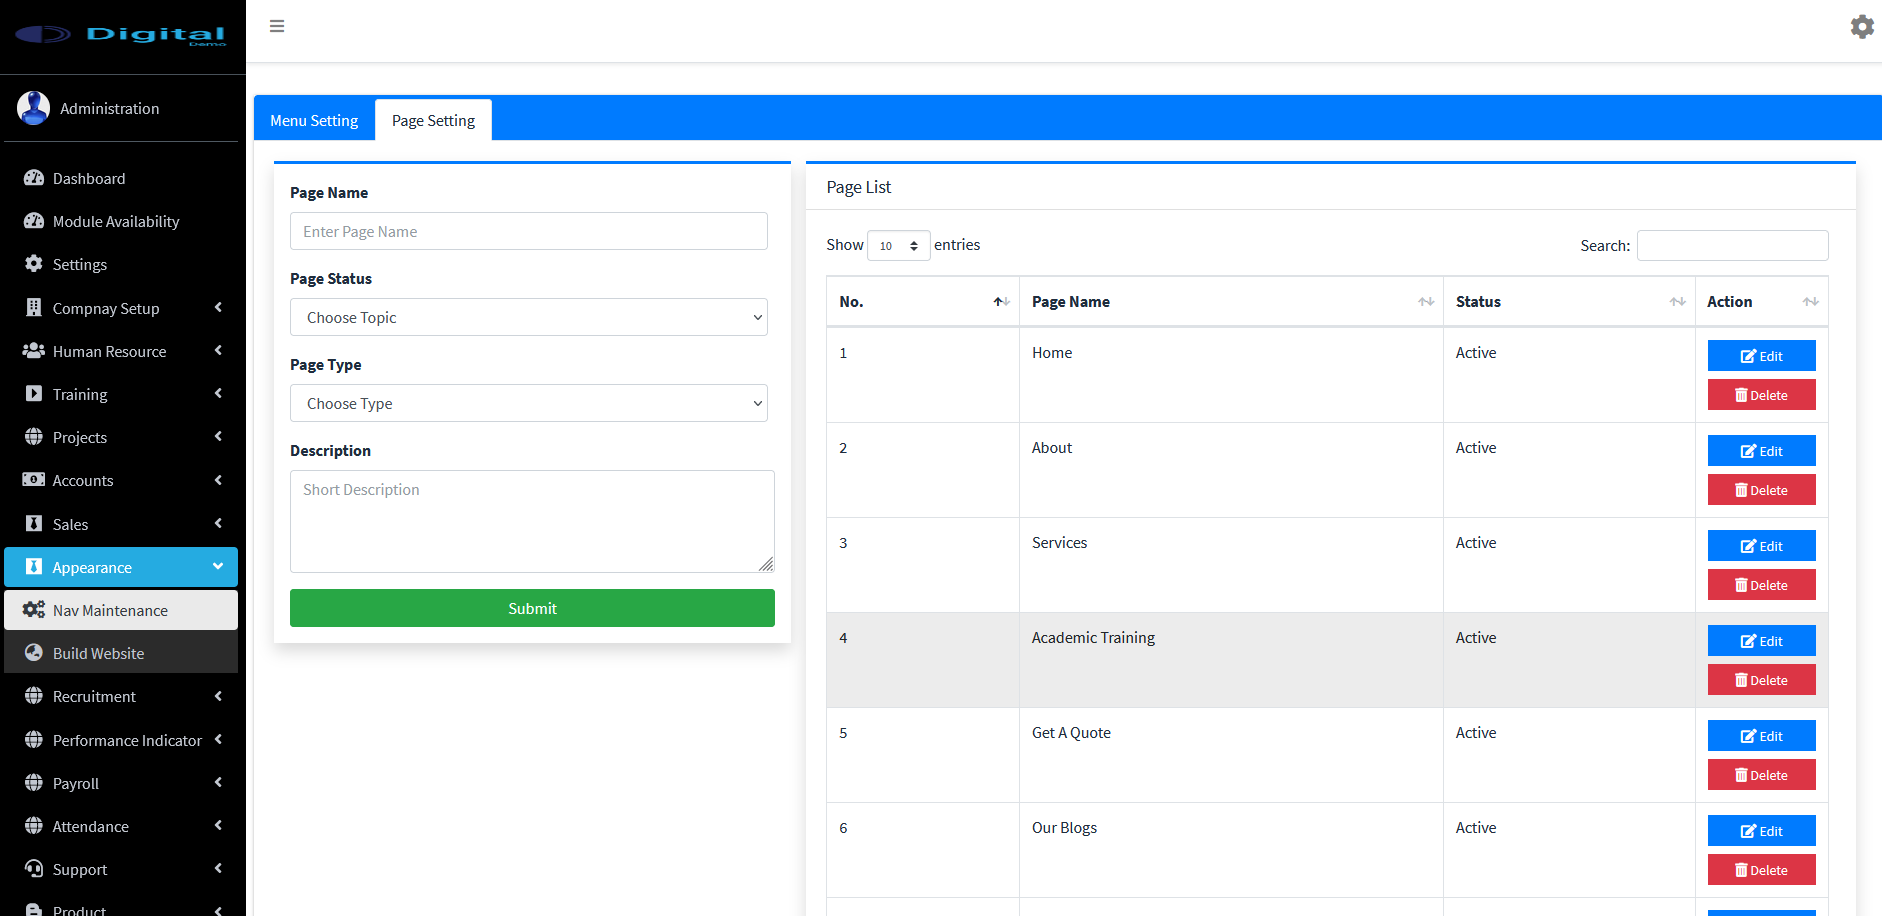Switch to the Menu Setting tab

tap(314, 121)
